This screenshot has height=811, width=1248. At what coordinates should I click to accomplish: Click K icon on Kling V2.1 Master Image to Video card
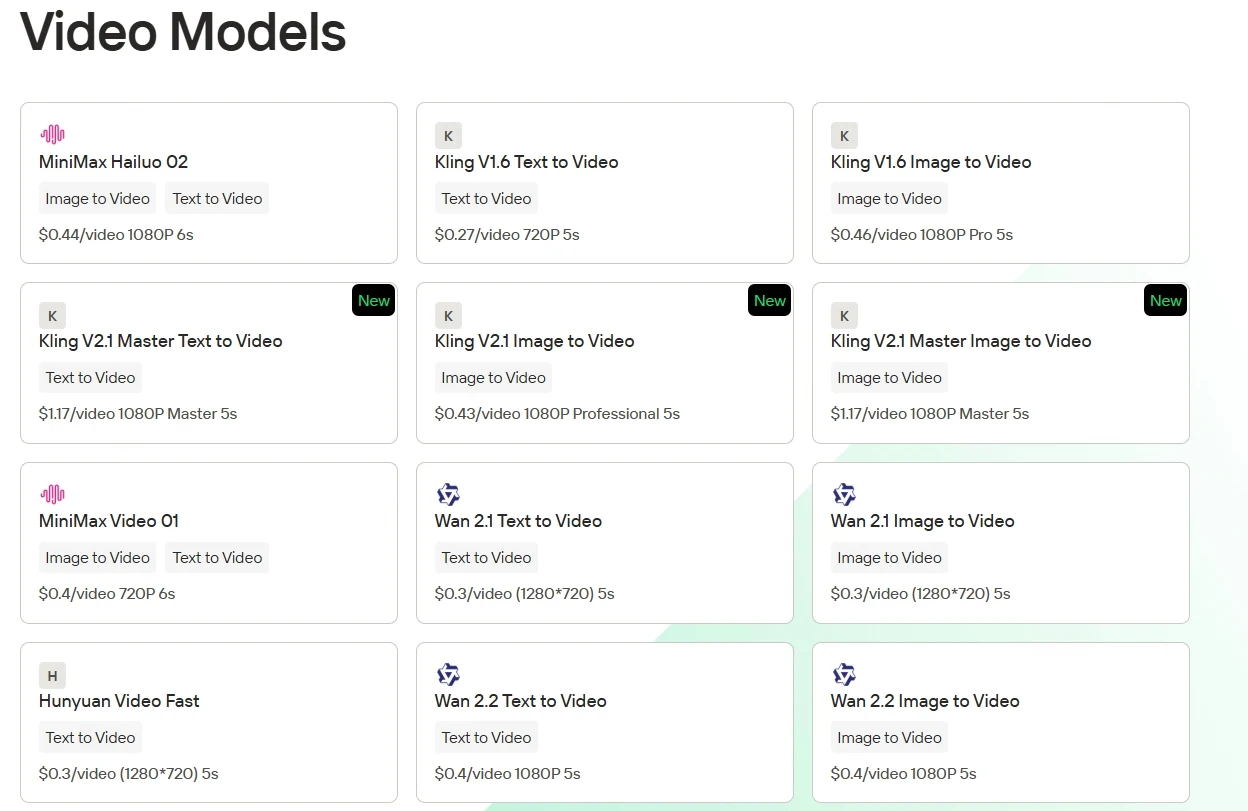click(x=844, y=316)
